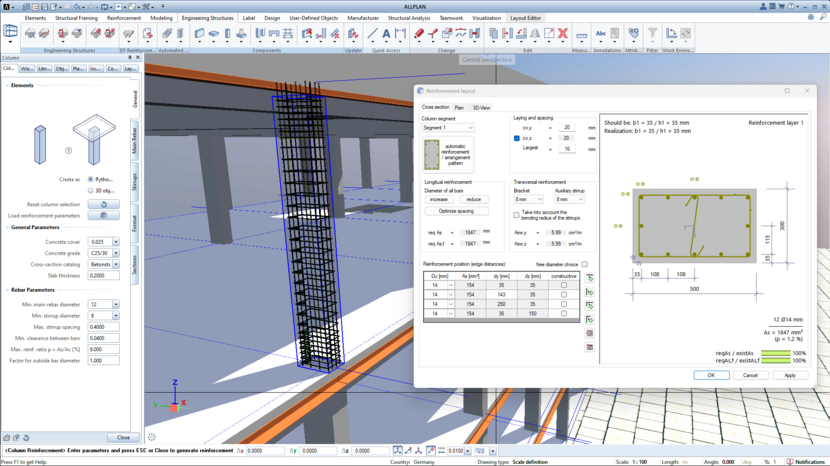830x466 pixels.
Task: Click the red X delete tool in ribbon
Action: click(x=563, y=34)
